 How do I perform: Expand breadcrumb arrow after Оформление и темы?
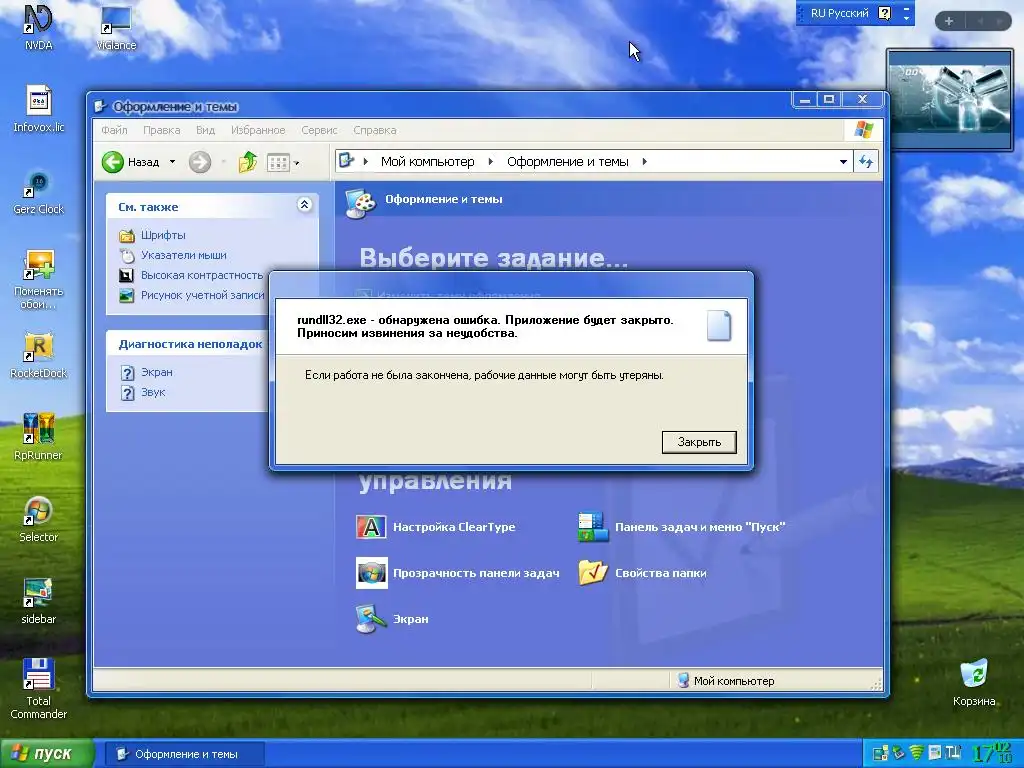[x=645, y=161]
